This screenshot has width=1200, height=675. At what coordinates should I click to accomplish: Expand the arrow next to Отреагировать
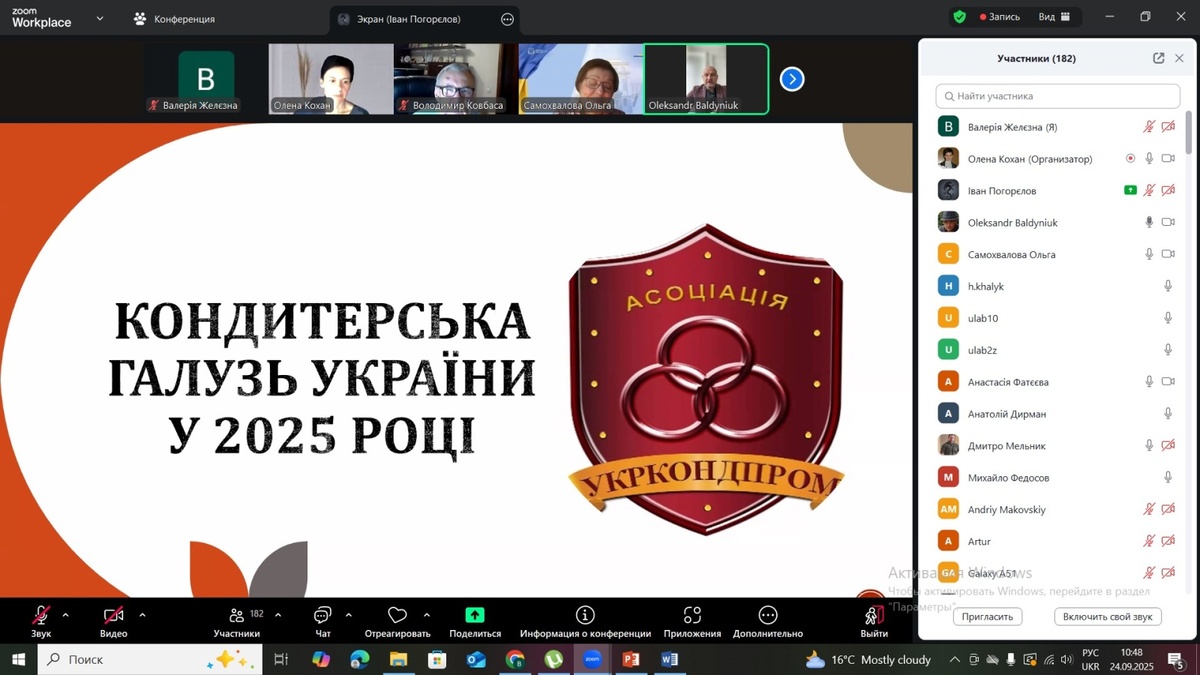[427, 615]
